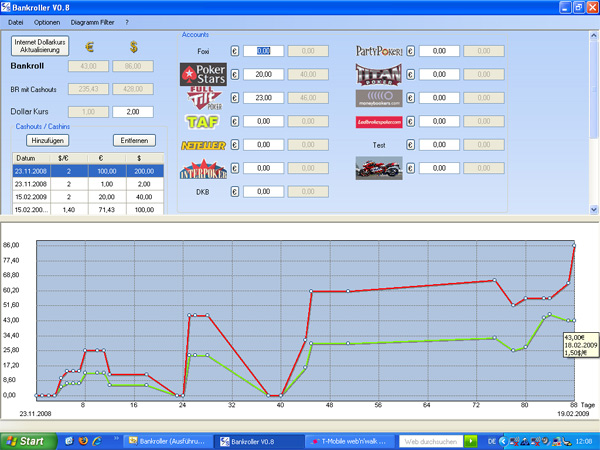The height and width of the screenshot is (450, 600).
Task: Click the Bankroller icon in the title bar
Action: 6,7
